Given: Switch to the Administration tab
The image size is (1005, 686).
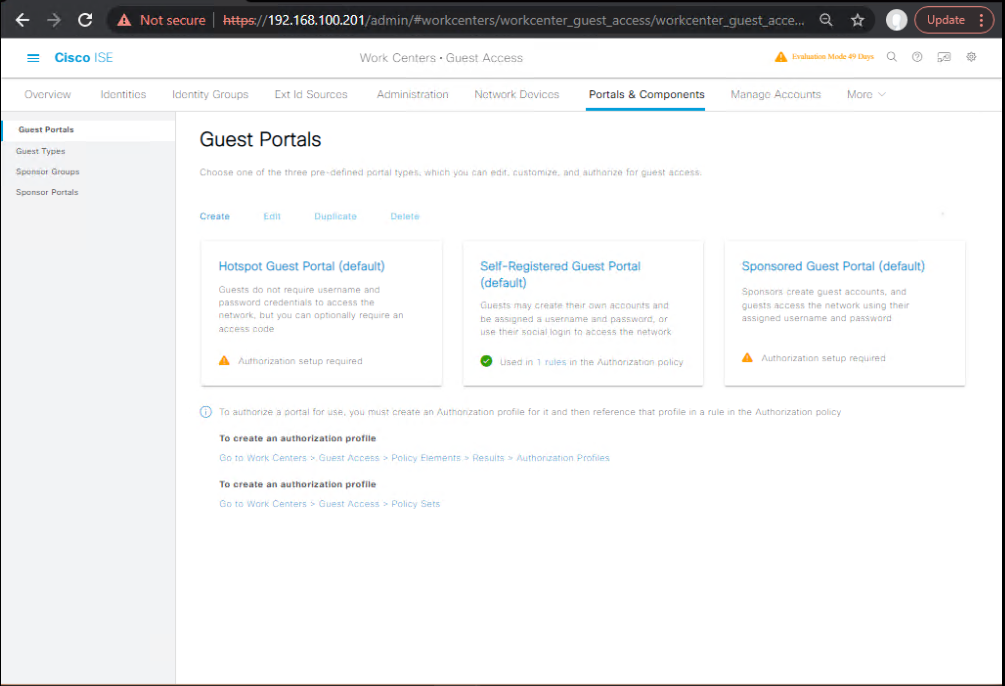Looking at the screenshot, I should (x=413, y=94).
